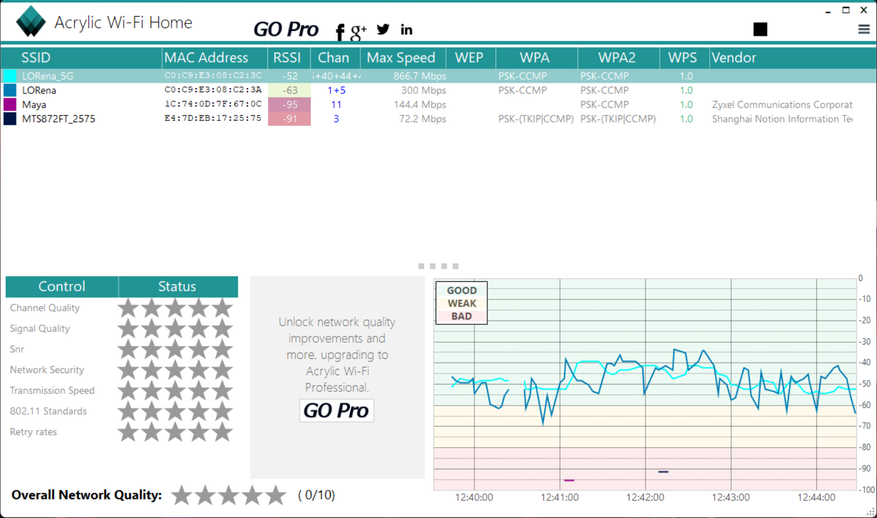Open the Google Plus icon link
Viewport: 877px width, 518px height.
point(358,32)
